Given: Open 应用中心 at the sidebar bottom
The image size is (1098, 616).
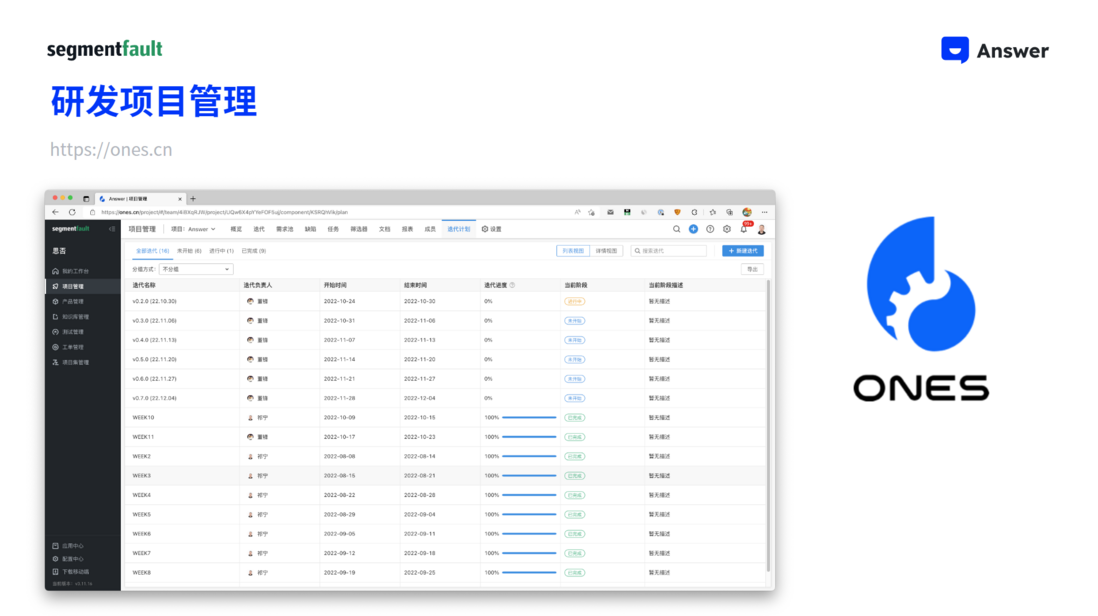Looking at the screenshot, I should point(68,545).
